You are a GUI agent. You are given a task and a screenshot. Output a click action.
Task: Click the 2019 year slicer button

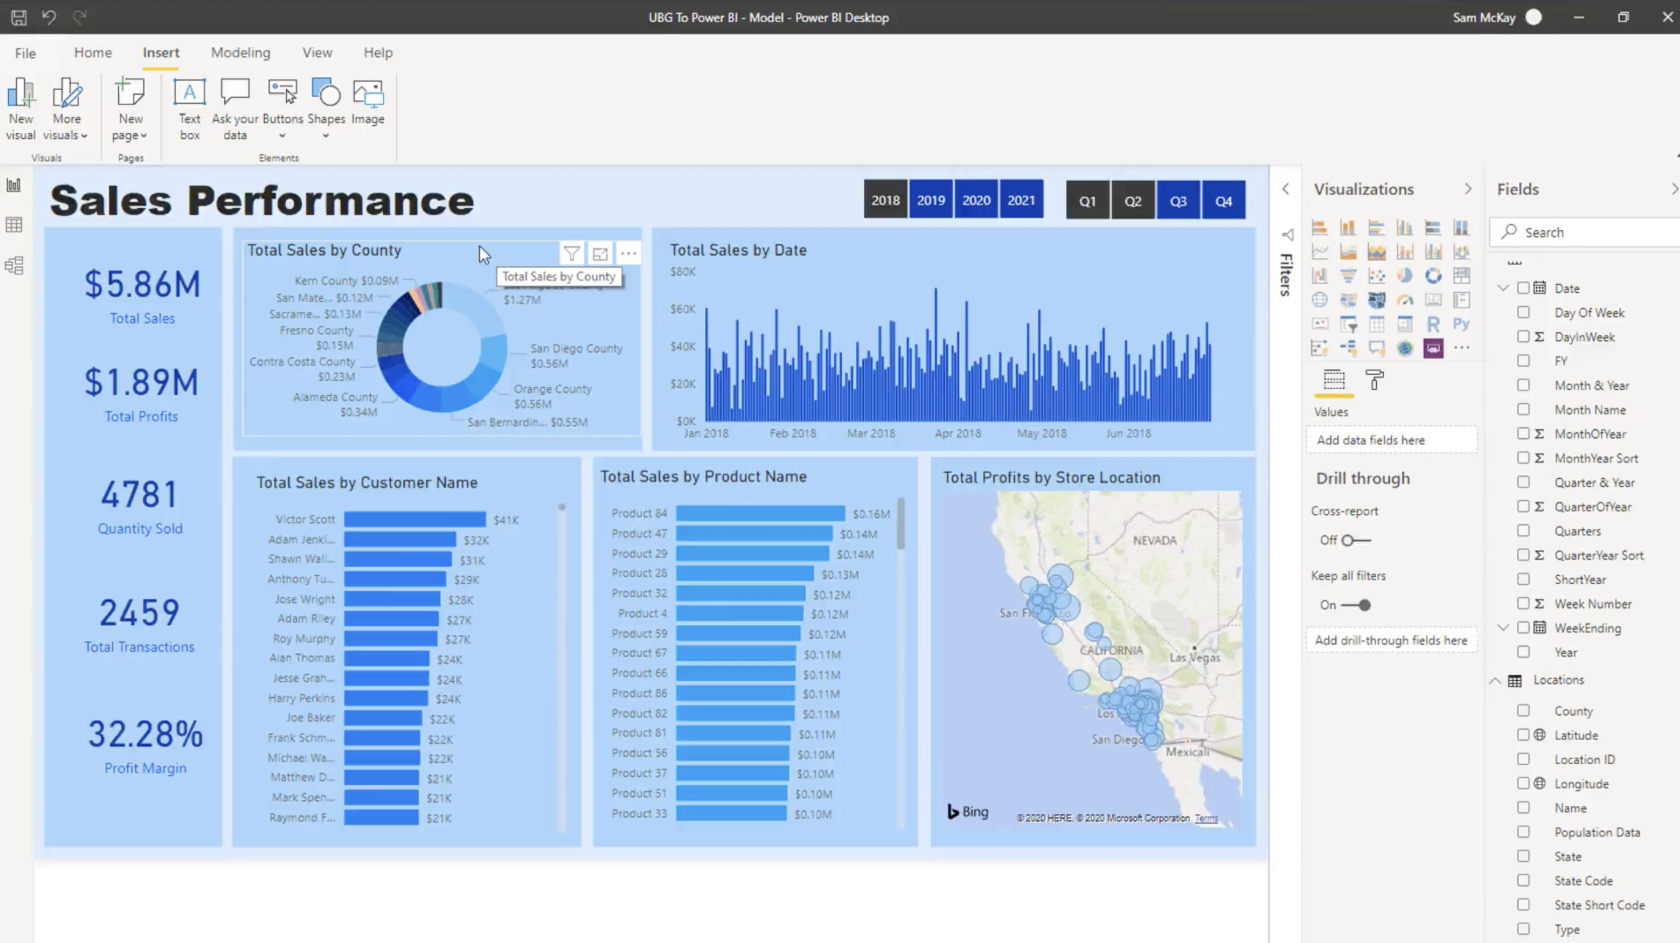pyautogui.click(x=931, y=200)
